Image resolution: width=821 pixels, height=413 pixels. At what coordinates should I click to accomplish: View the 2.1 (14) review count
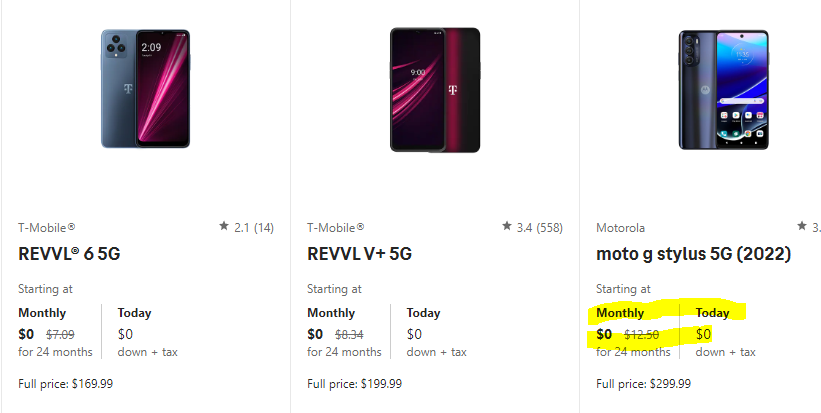pos(254,228)
